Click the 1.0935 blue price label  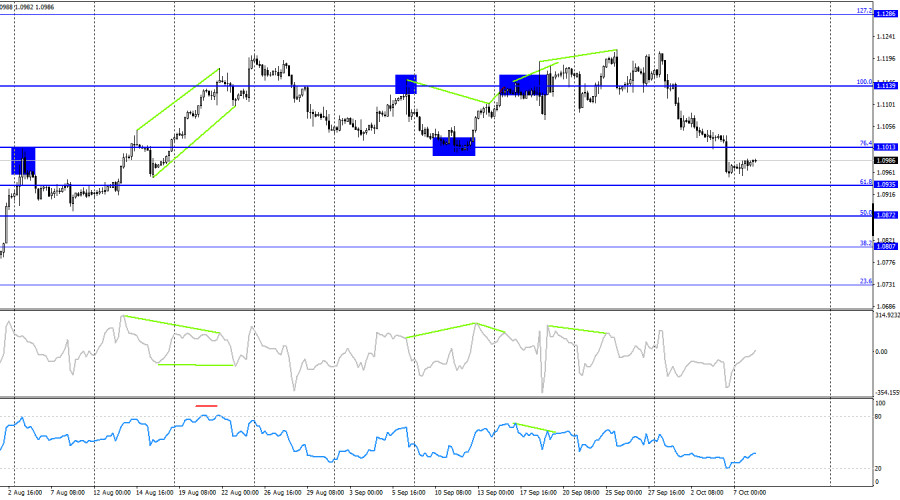(x=885, y=185)
